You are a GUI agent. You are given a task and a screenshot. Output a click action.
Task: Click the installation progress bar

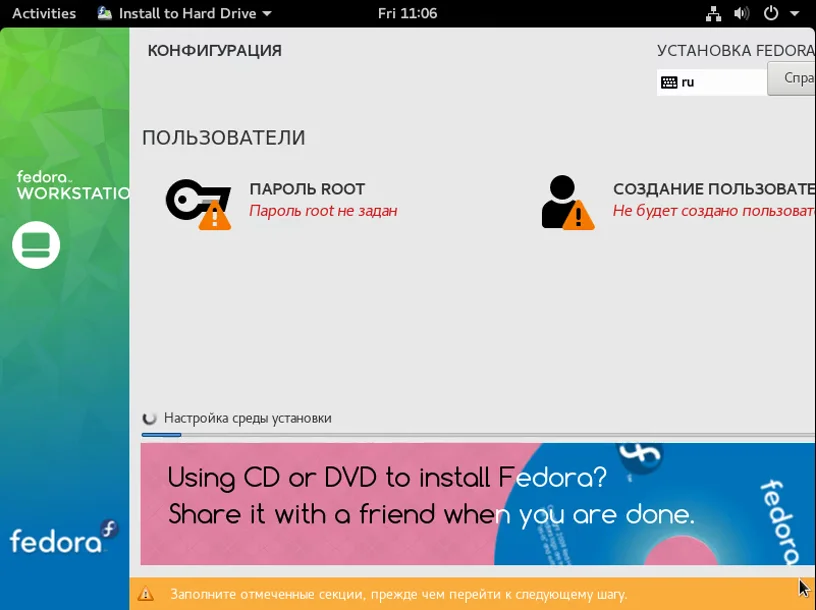pyautogui.click(x=478, y=435)
